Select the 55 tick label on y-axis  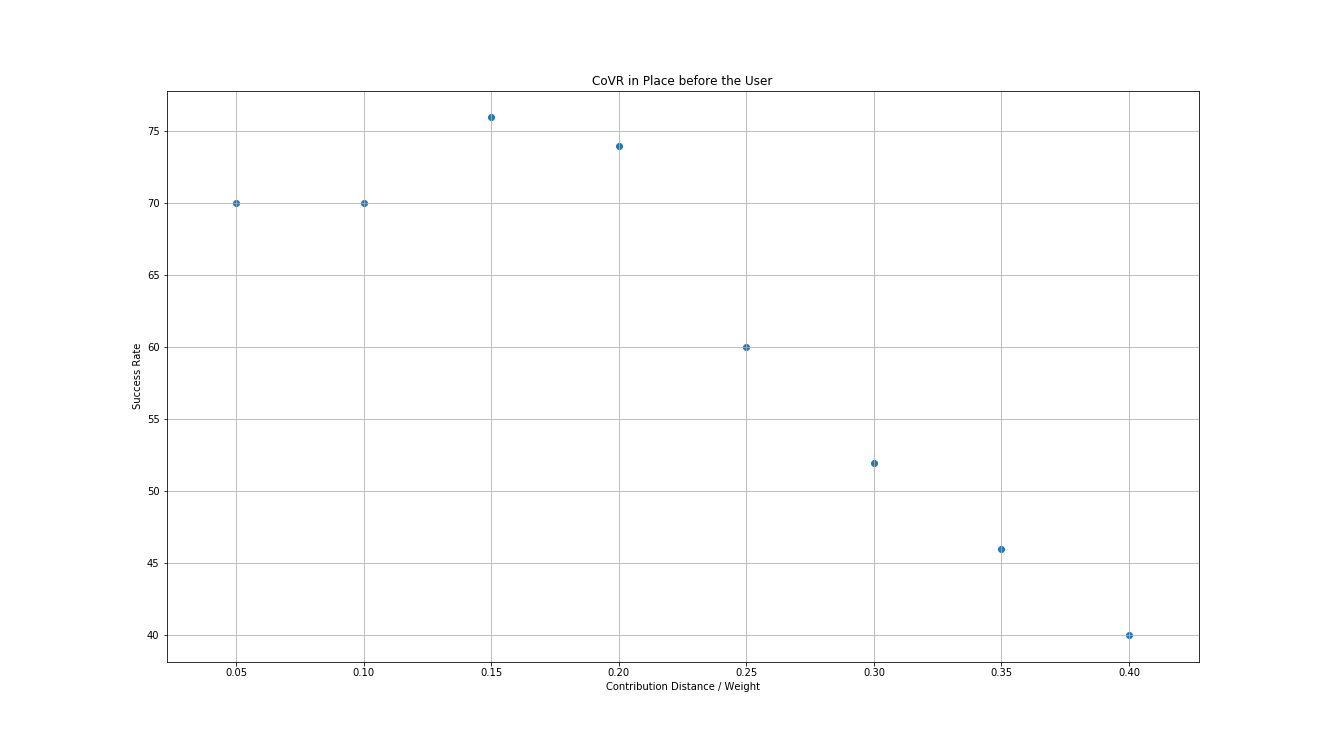click(x=154, y=420)
